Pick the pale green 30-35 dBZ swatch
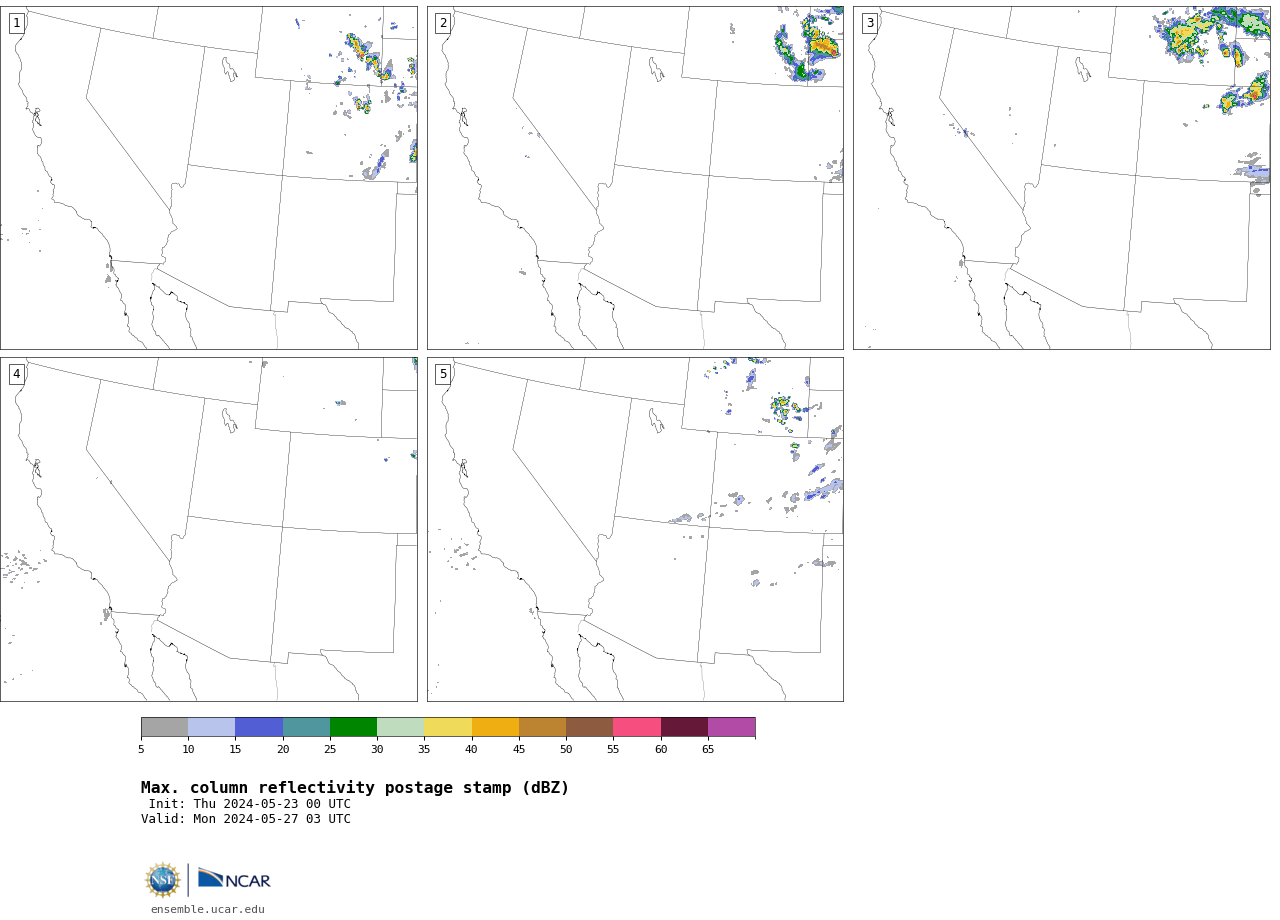This screenshot has height=920, width=1280. point(401,727)
